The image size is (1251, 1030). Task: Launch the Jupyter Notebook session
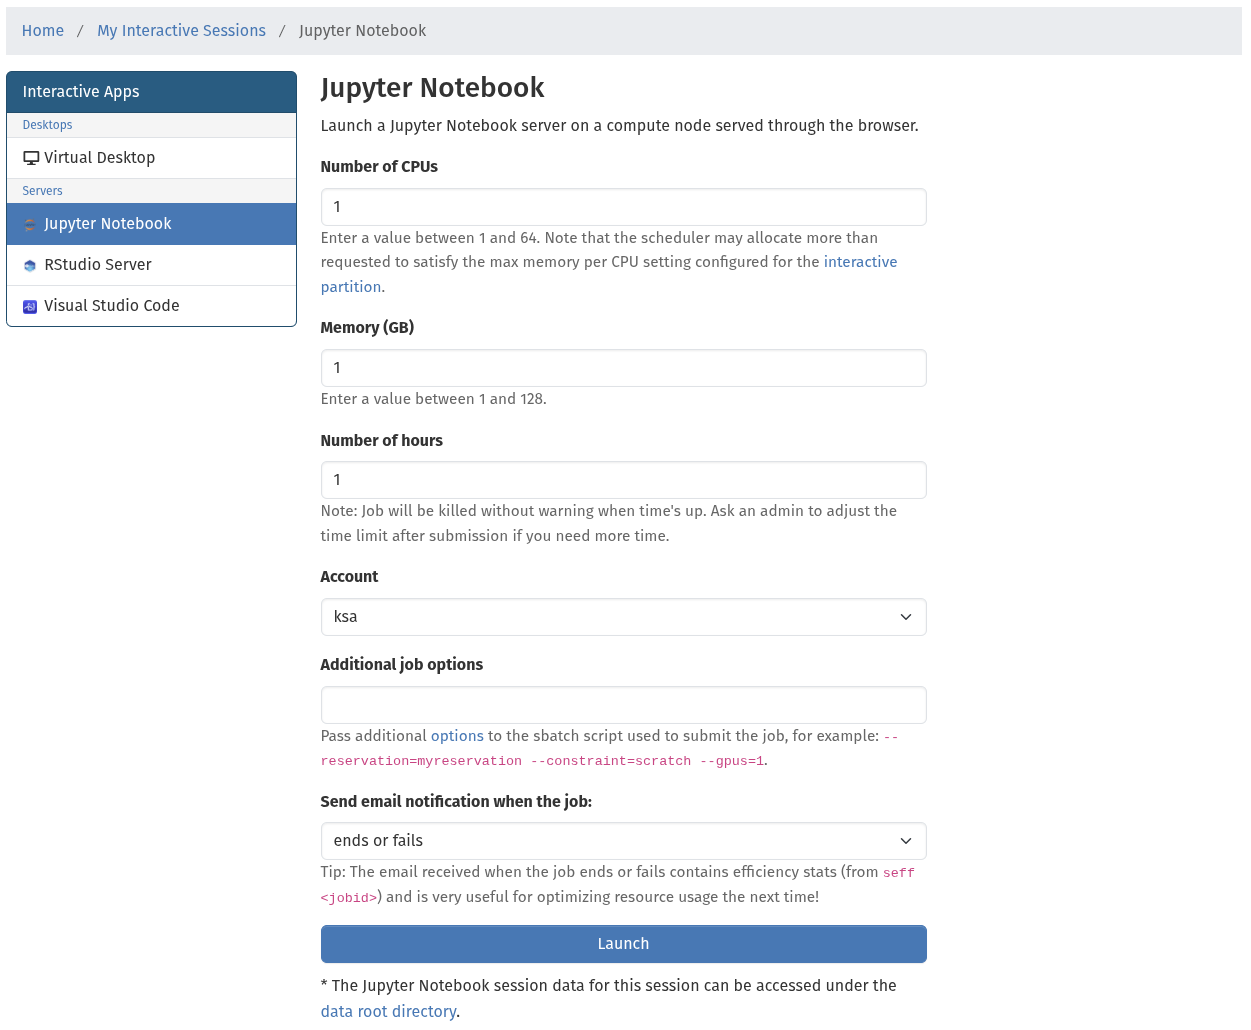(623, 944)
